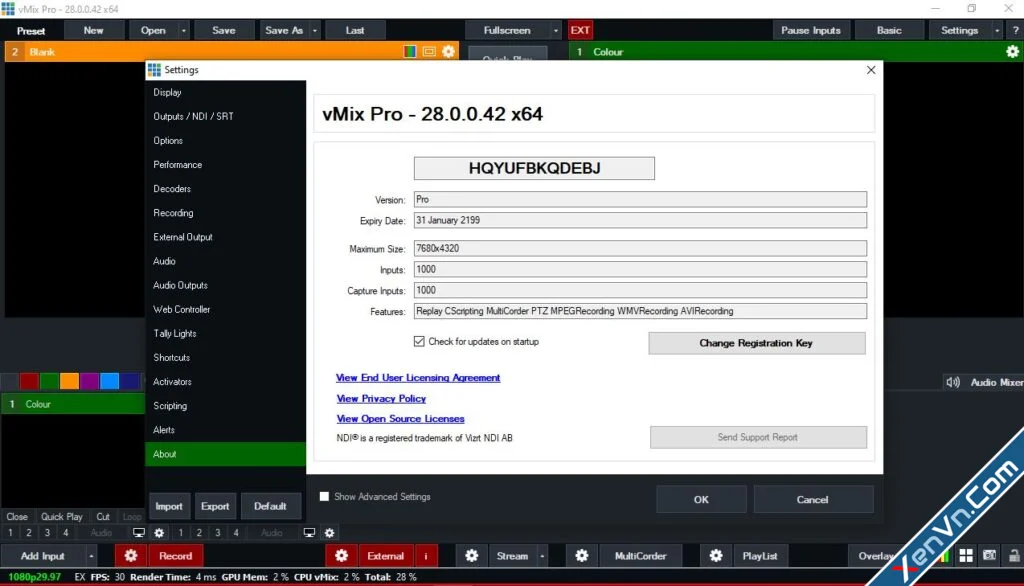Select the orange colour category swatch
Image resolution: width=1024 pixels, height=586 pixels.
pos(69,382)
